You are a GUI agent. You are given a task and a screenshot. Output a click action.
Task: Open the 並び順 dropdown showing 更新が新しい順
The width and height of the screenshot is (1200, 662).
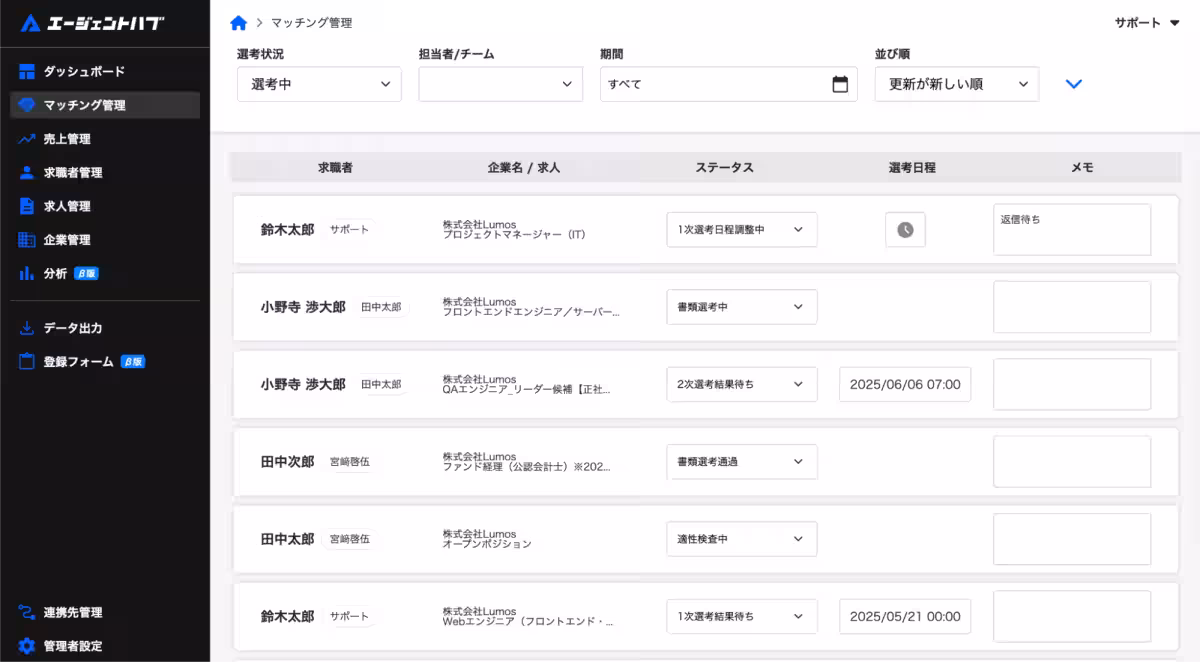956,85
